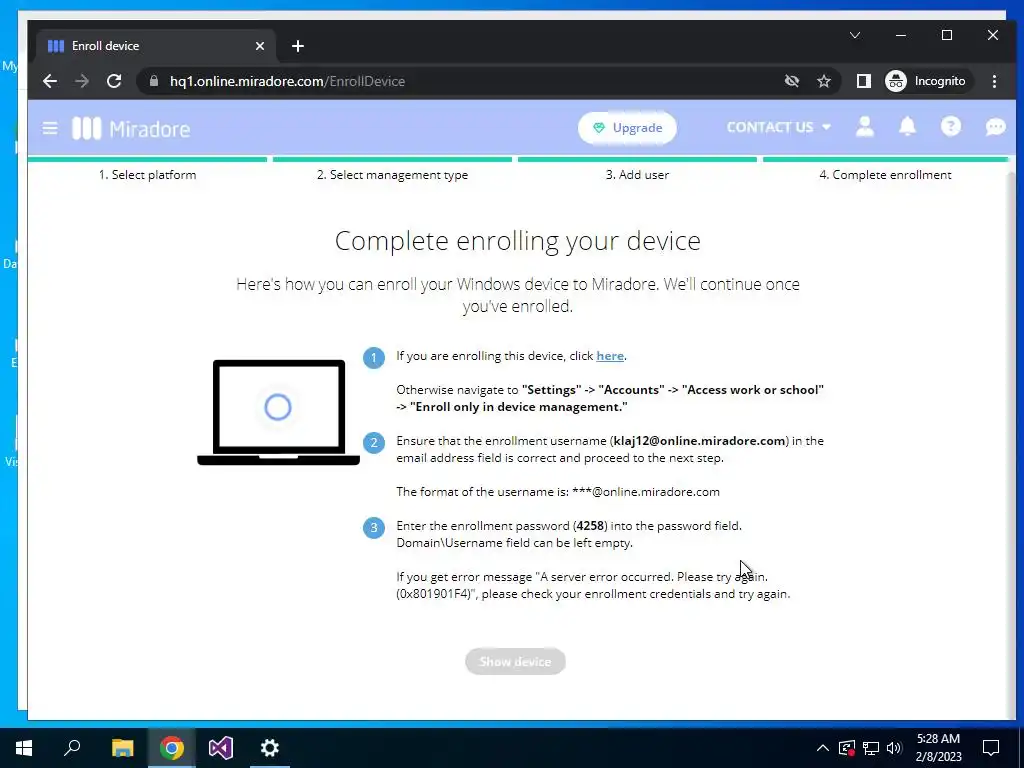Image resolution: width=1024 pixels, height=768 pixels.
Task: View site information lock icon
Action: tap(154, 81)
